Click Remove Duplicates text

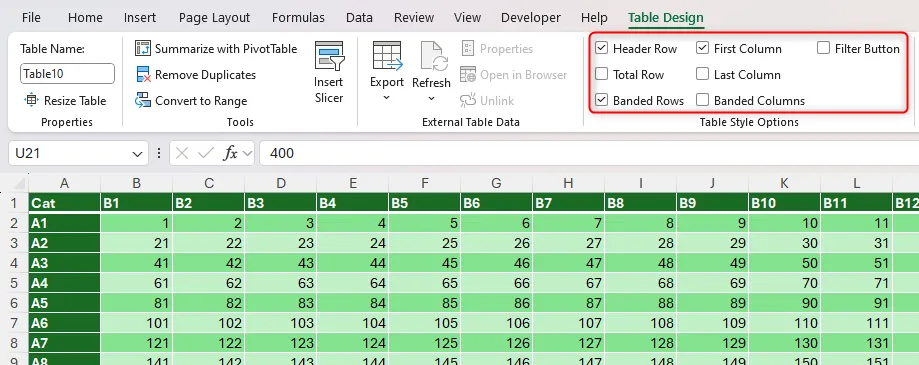point(205,74)
